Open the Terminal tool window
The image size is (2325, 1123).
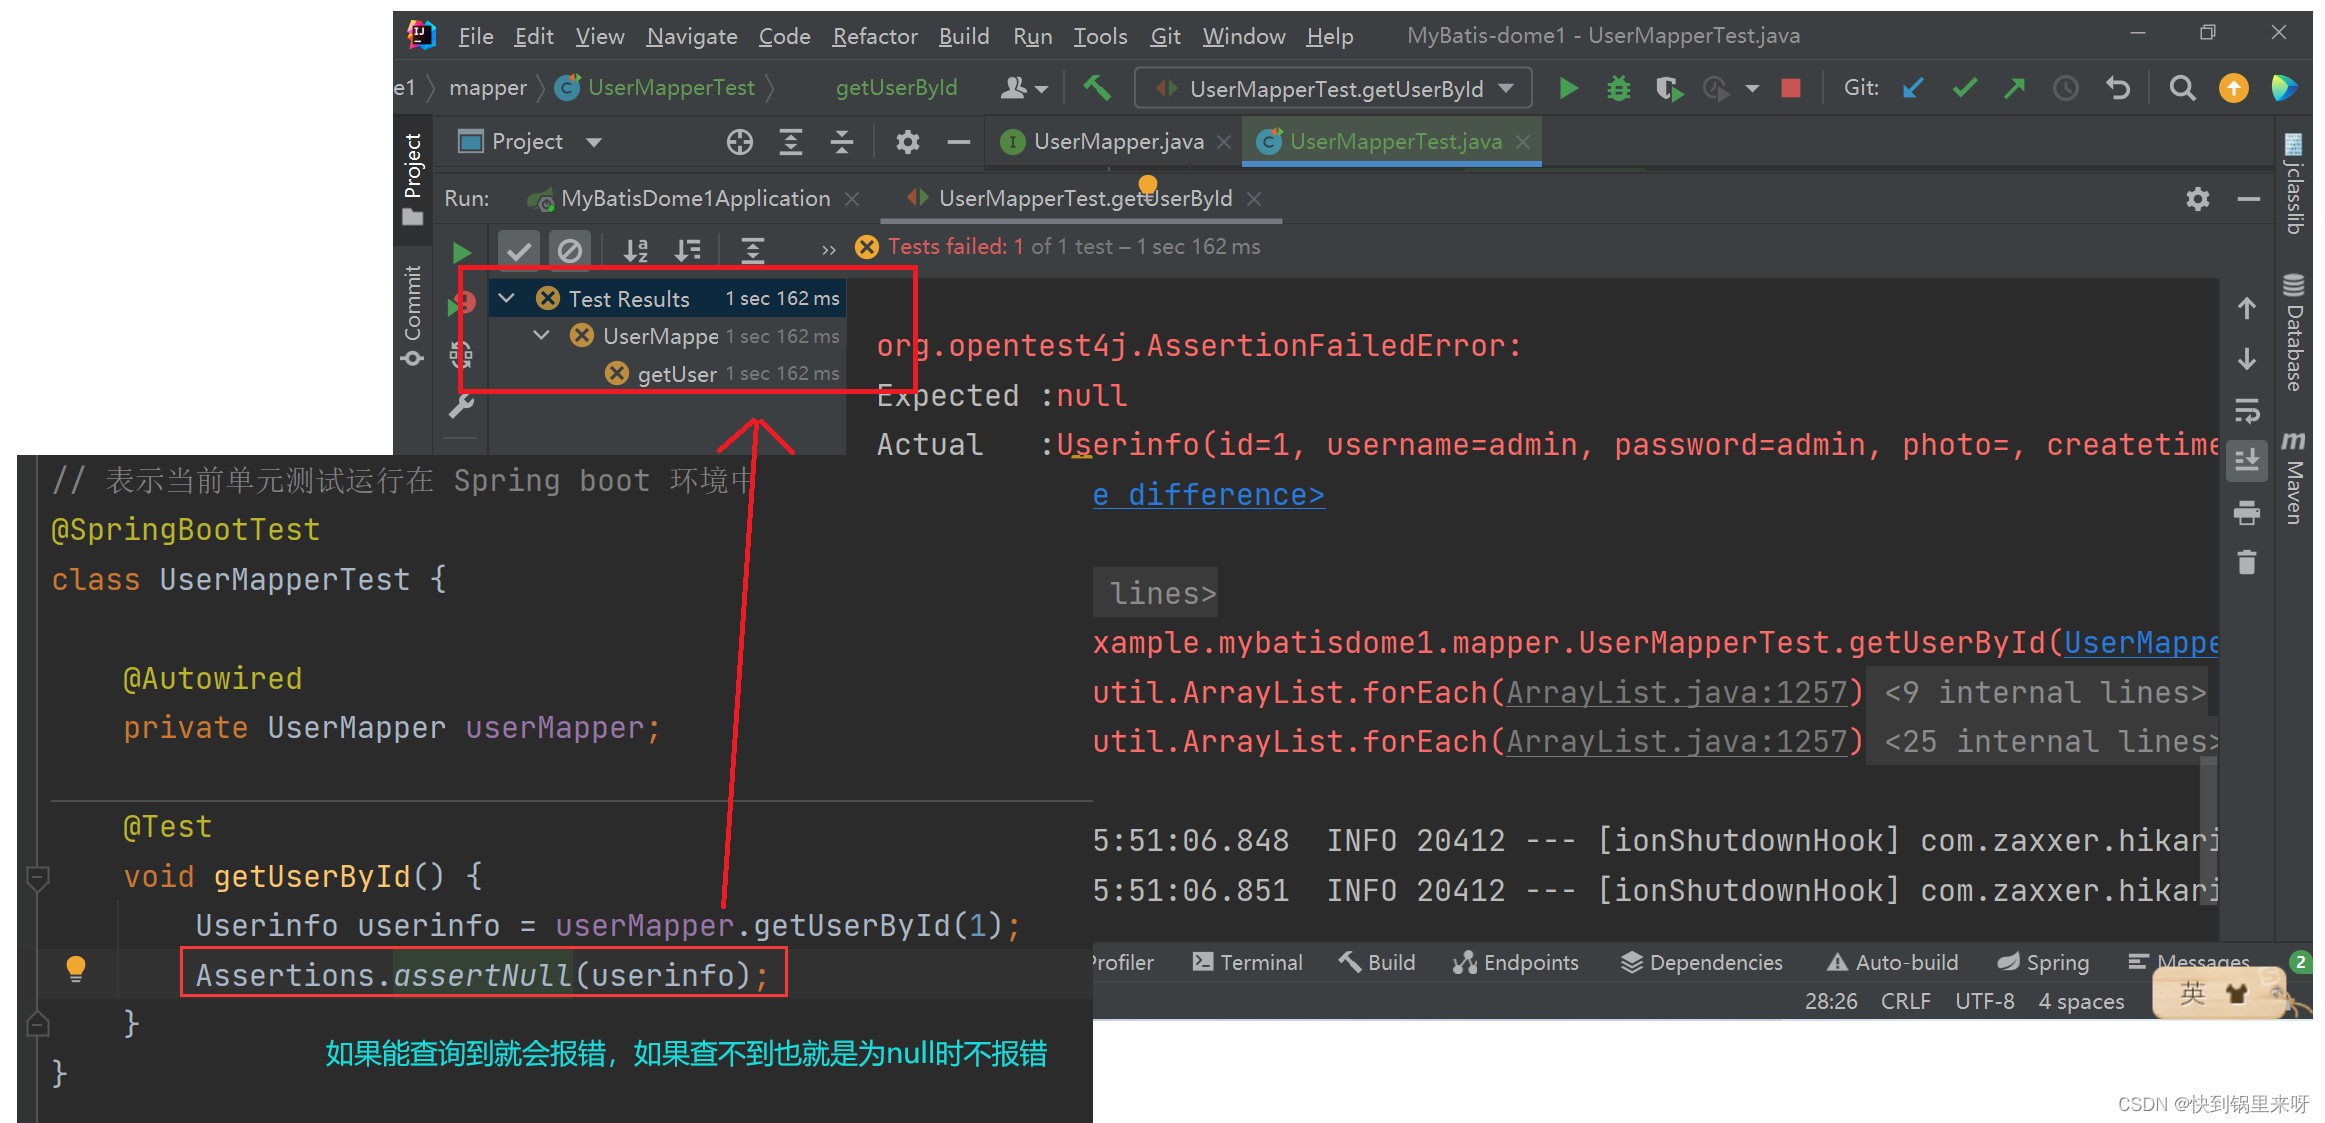pos(1248,962)
